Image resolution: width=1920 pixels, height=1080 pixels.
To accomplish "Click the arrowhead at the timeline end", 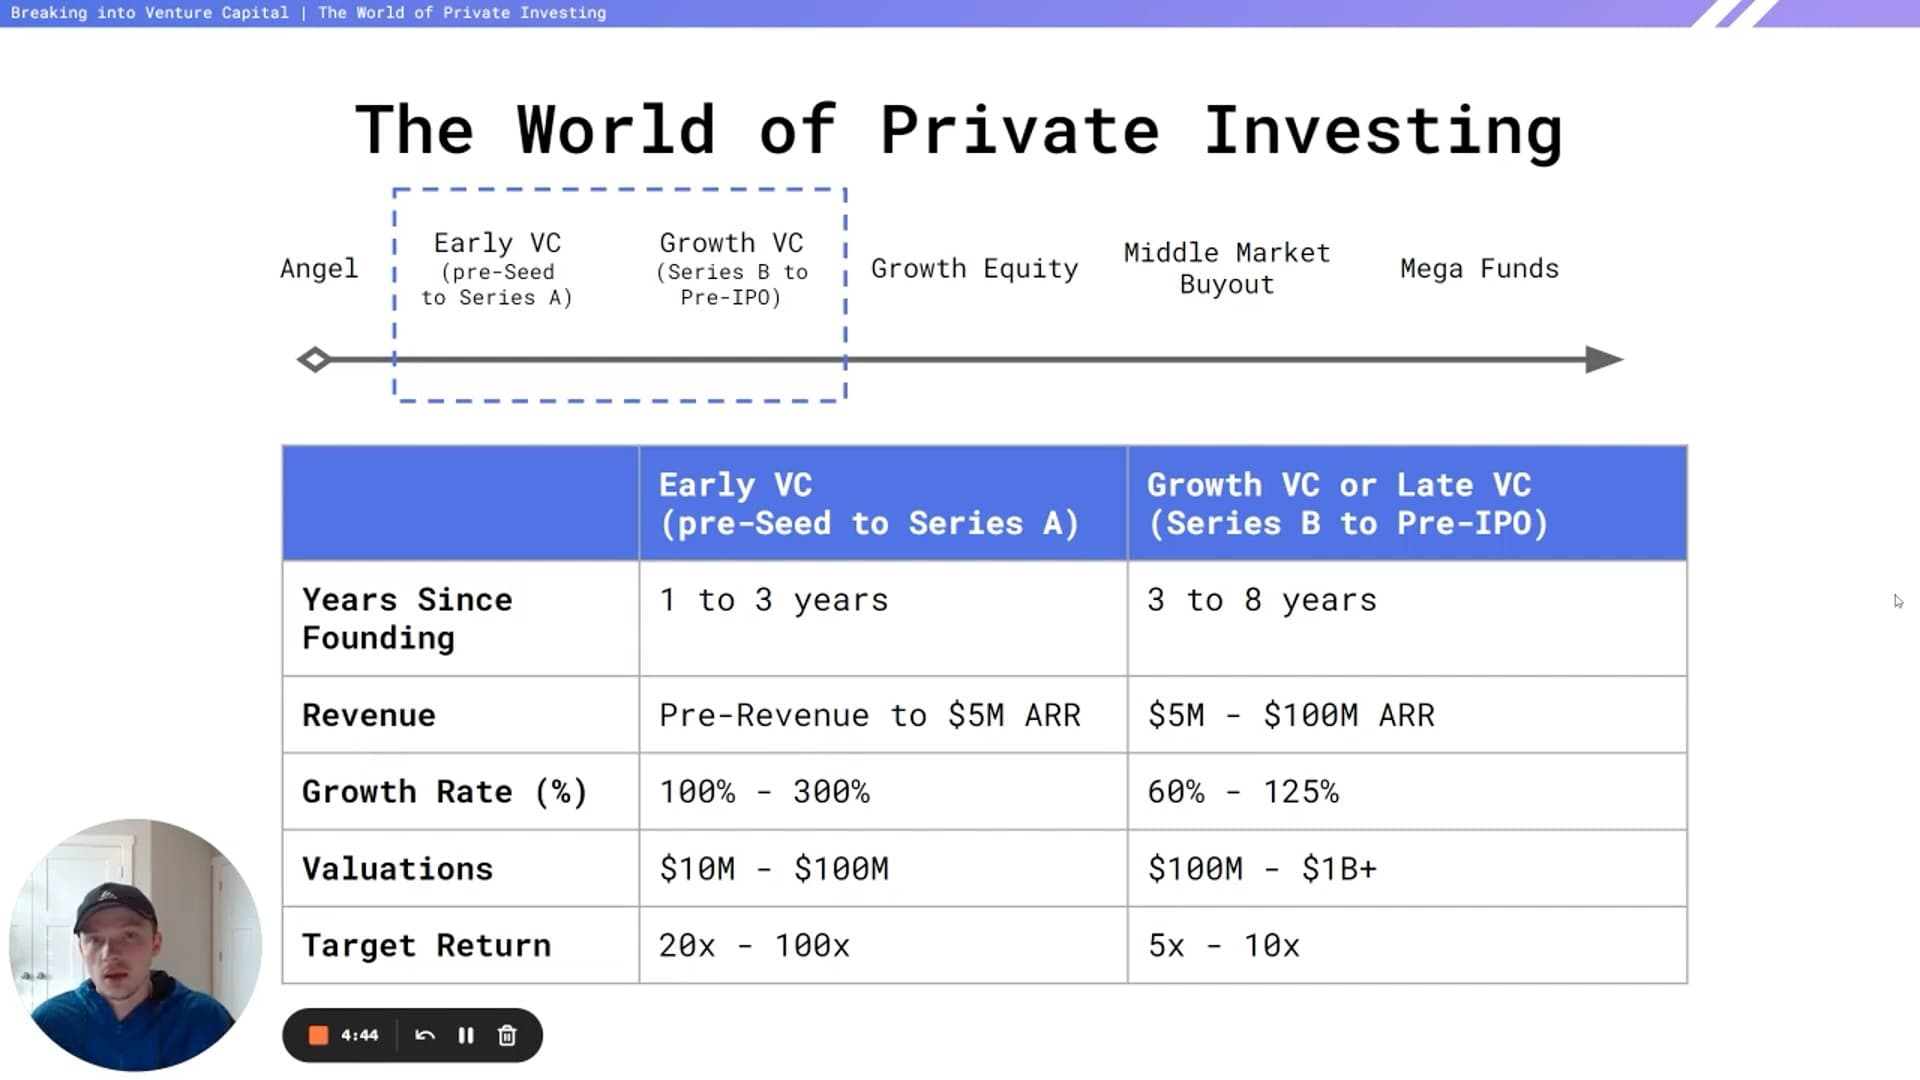I will click(1603, 360).
